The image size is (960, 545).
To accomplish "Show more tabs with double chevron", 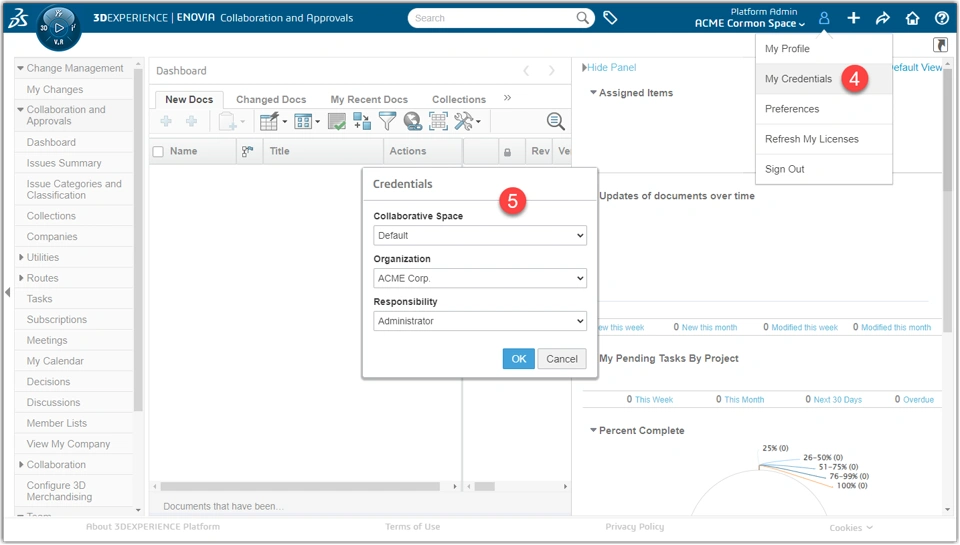I will 508,98.
